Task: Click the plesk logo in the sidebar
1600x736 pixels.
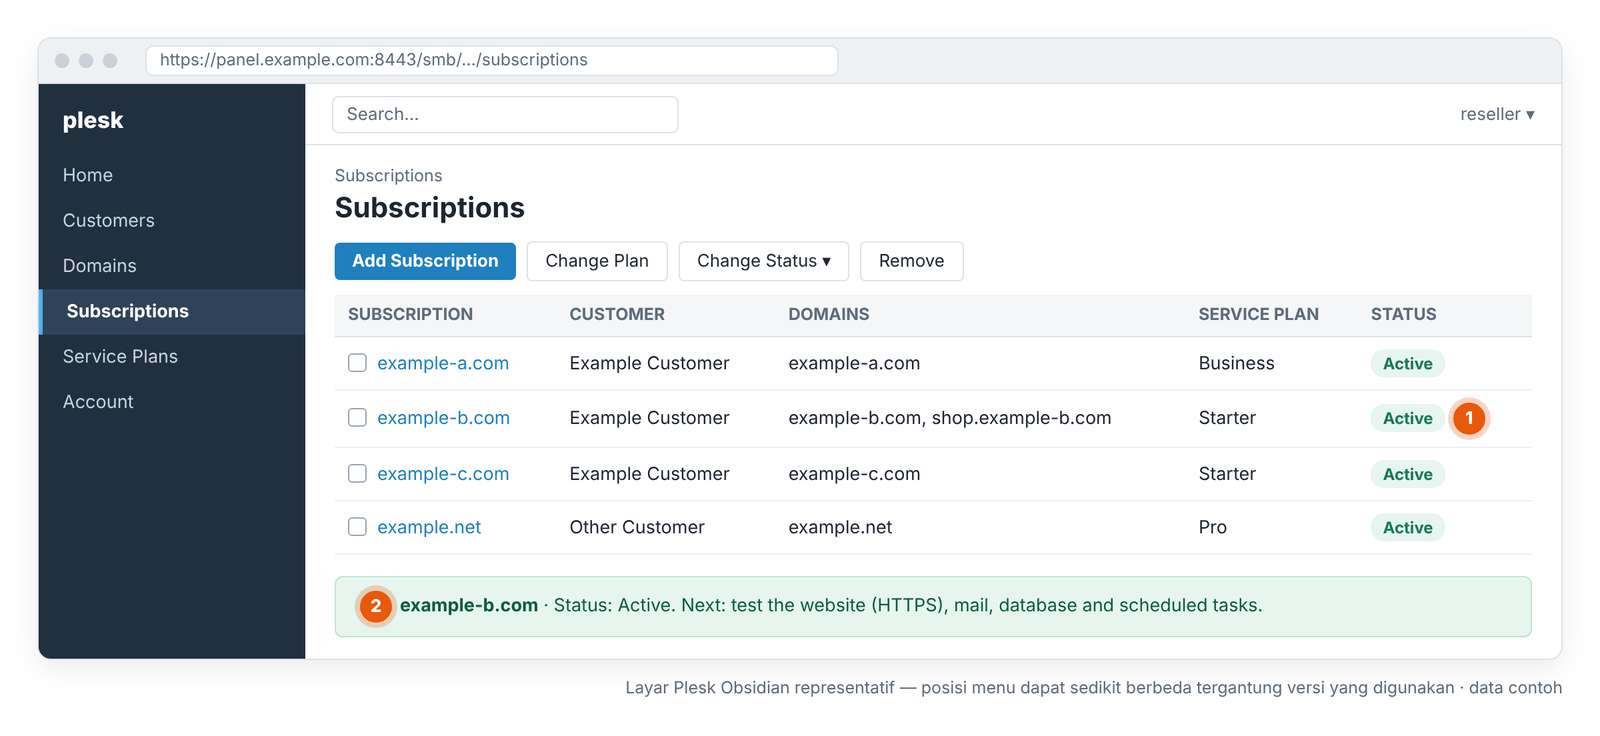Action: click(x=93, y=120)
